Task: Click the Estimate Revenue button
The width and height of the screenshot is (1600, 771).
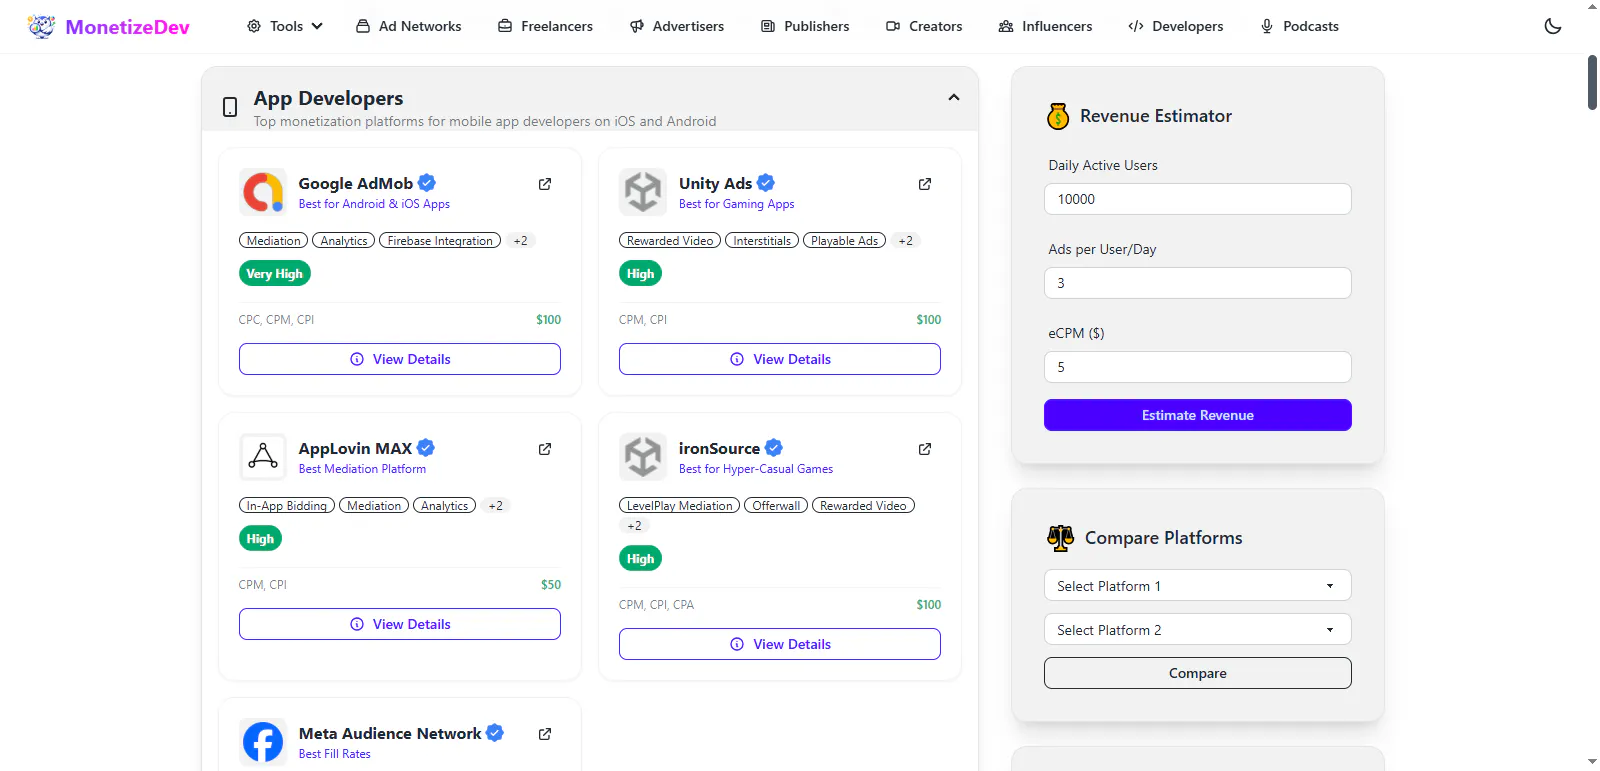Action: point(1198,415)
